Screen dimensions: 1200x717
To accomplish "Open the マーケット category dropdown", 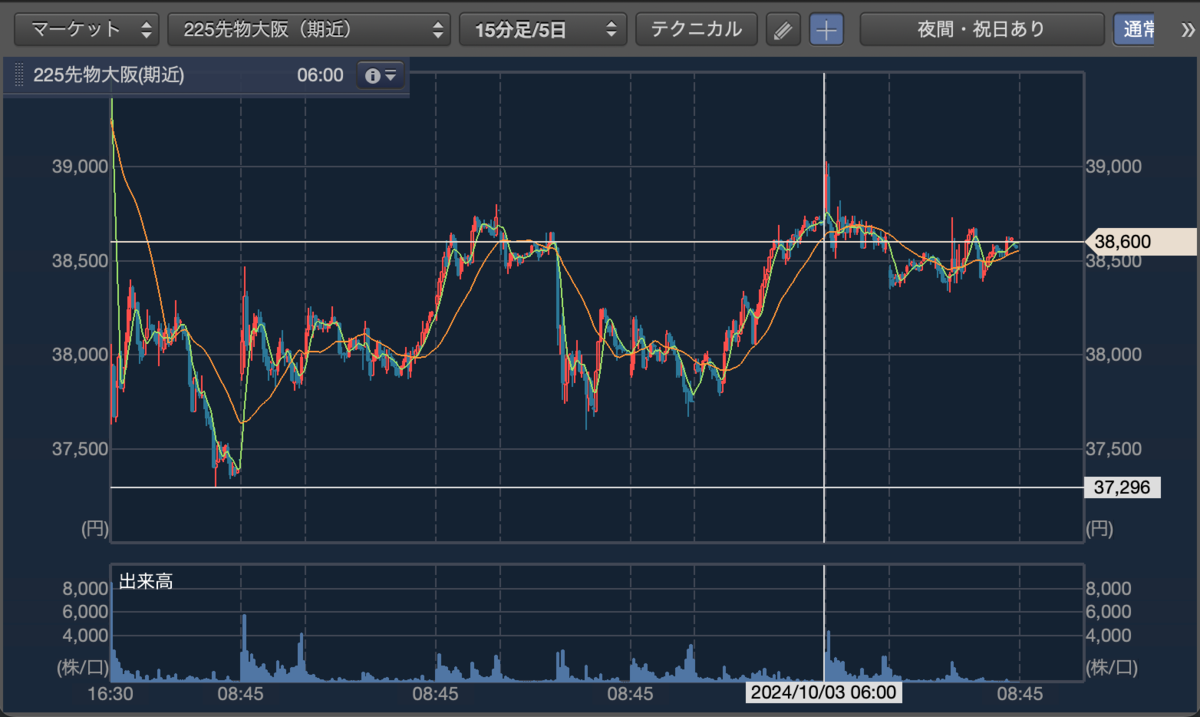I will click(x=87, y=29).
